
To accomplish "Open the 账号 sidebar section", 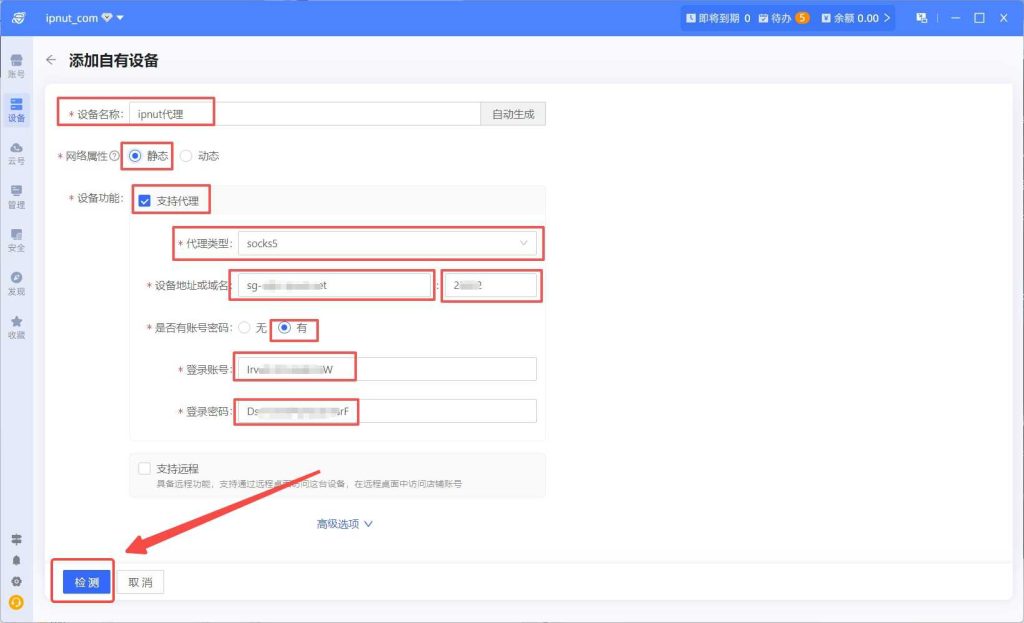I will click(16, 66).
